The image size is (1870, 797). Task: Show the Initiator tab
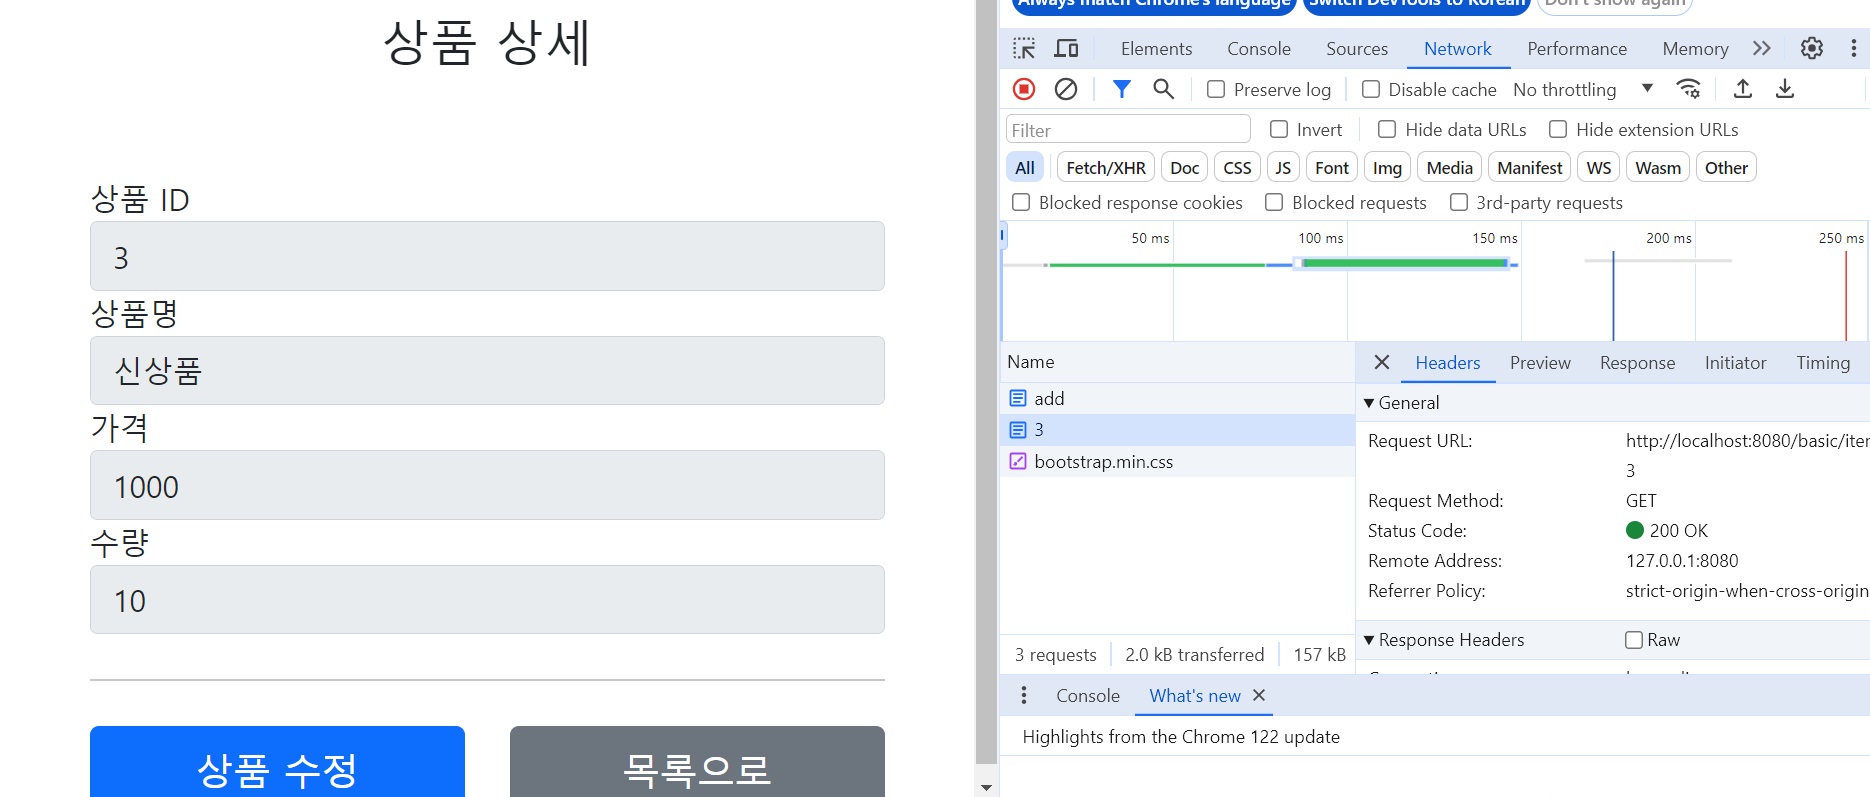tap(1735, 362)
